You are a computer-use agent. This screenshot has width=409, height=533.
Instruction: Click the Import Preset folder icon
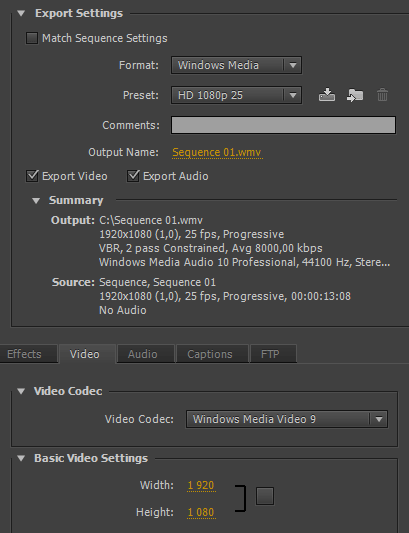(x=355, y=95)
